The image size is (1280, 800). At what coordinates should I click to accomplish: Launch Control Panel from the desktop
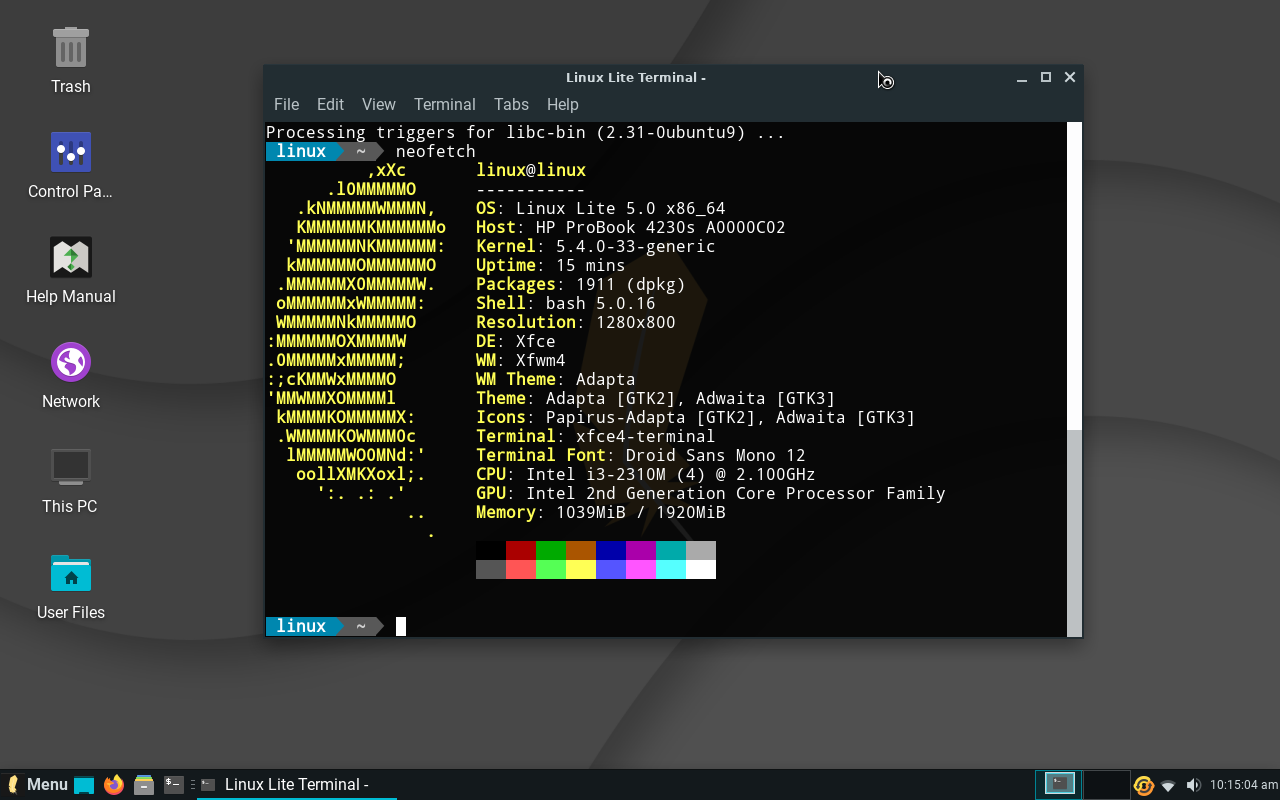pos(70,152)
